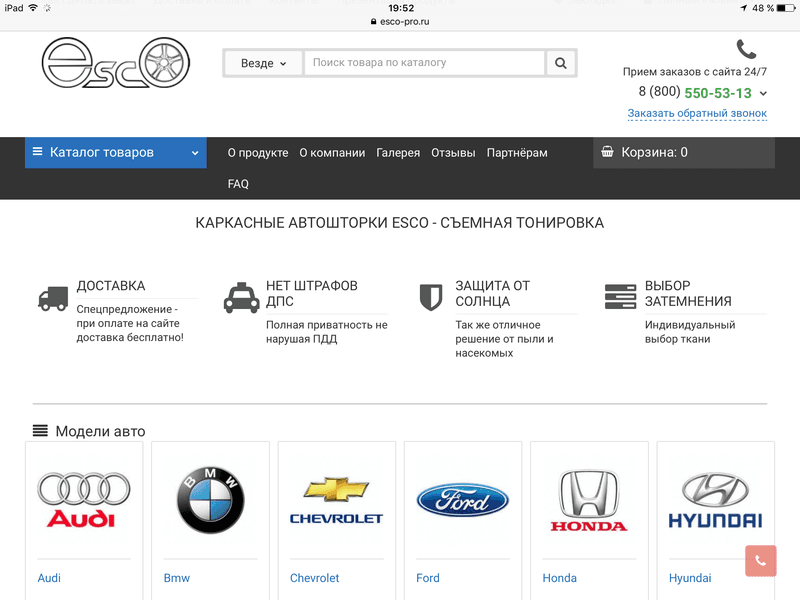Click the list icon beside Модели авто
The image size is (800, 600).
(x=40, y=431)
